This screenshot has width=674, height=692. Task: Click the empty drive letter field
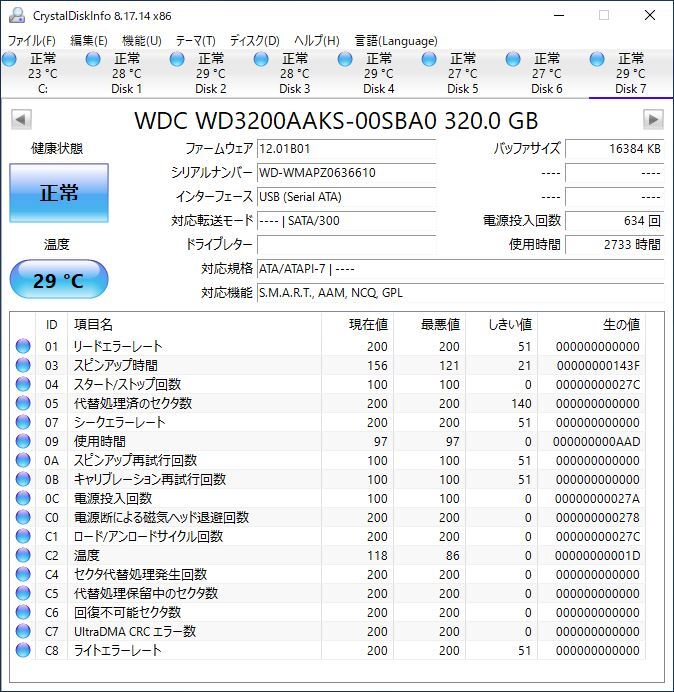tap(346, 244)
